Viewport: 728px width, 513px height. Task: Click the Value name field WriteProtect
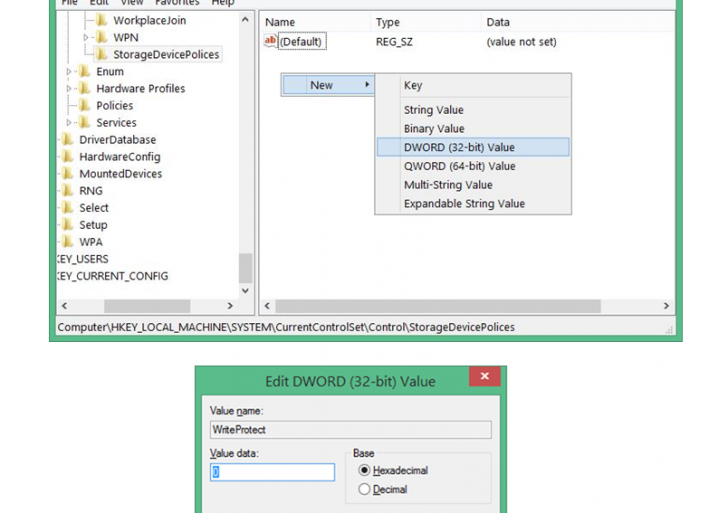click(x=351, y=429)
